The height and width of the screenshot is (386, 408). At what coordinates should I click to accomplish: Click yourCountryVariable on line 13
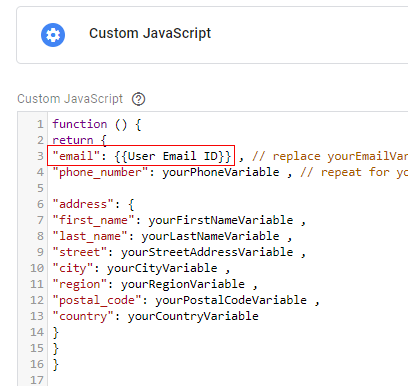(193, 316)
